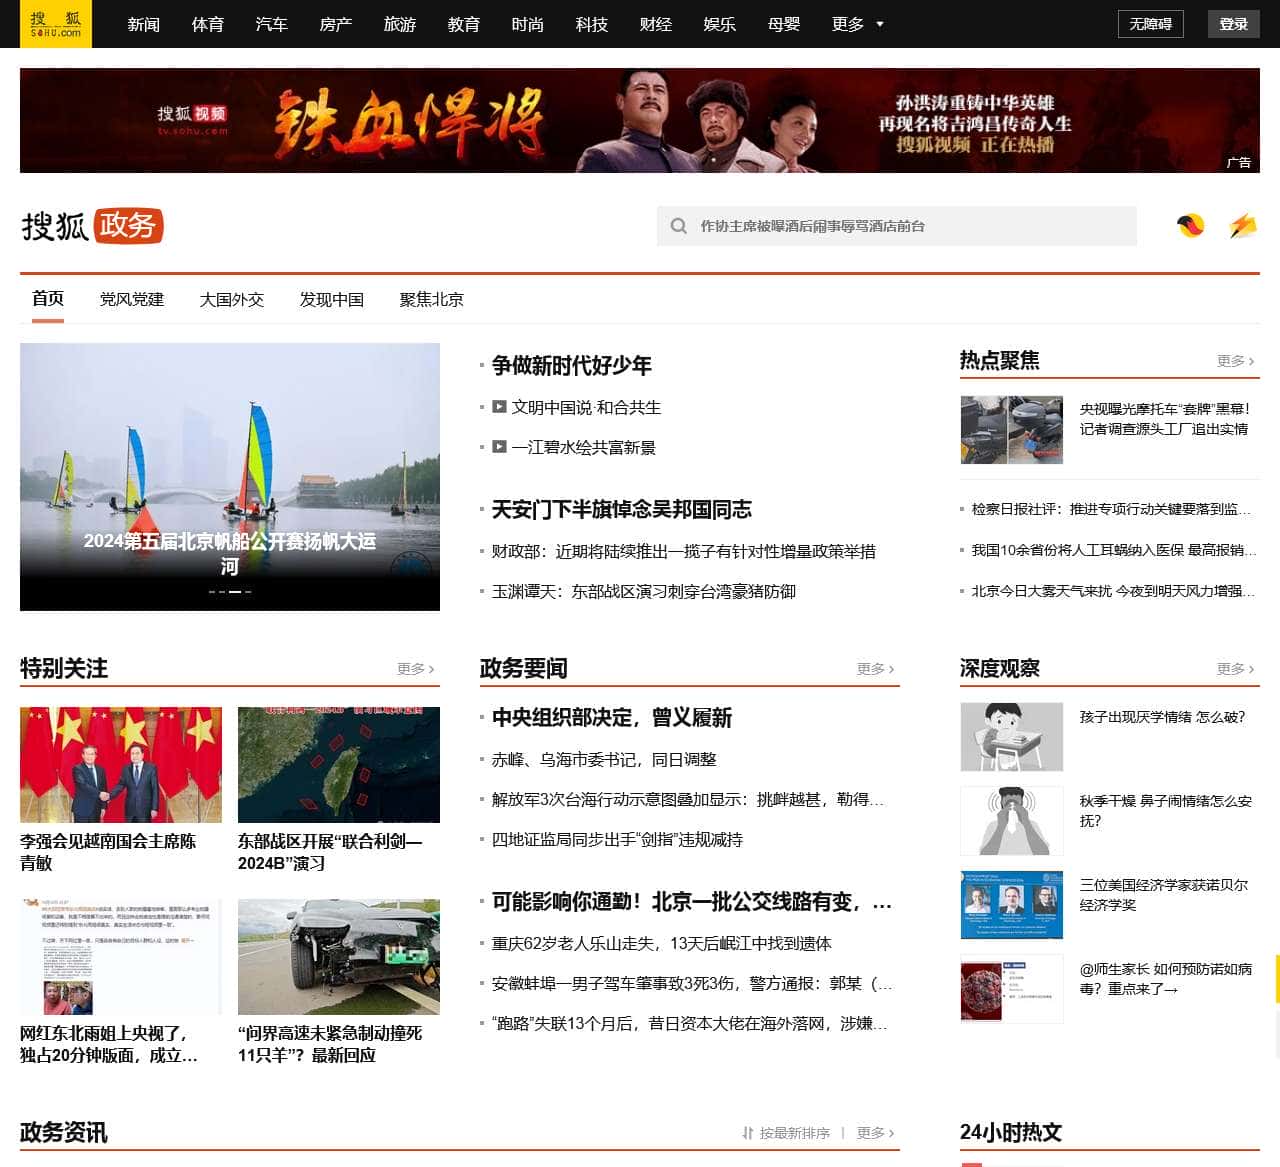Open 重庆62岁老人乐山走失 article

click(x=662, y=943)
